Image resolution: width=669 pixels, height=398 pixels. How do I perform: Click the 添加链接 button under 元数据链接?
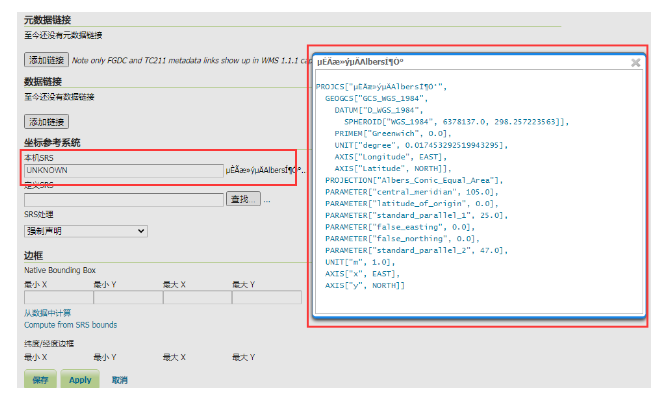(x=47, y=60)
